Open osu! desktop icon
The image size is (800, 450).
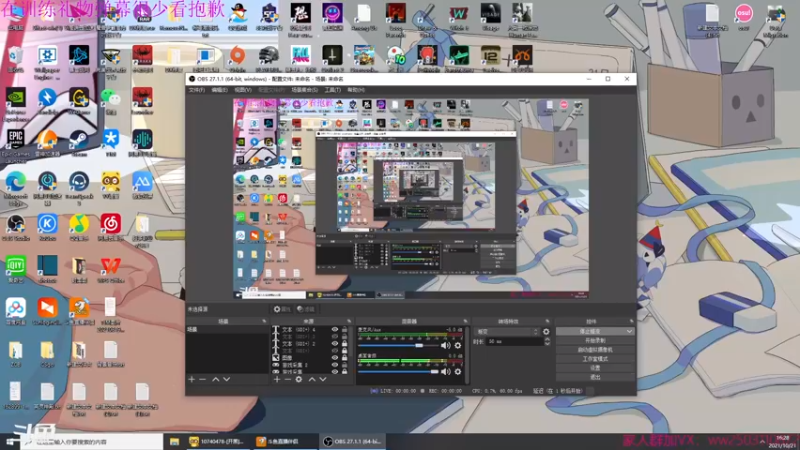pos(743,17)
